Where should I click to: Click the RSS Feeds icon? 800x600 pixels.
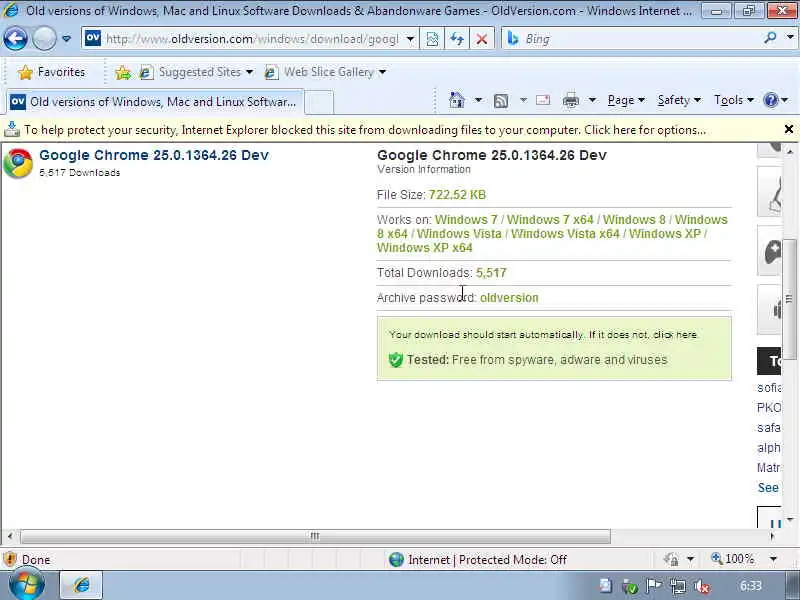tap(501, 101)
